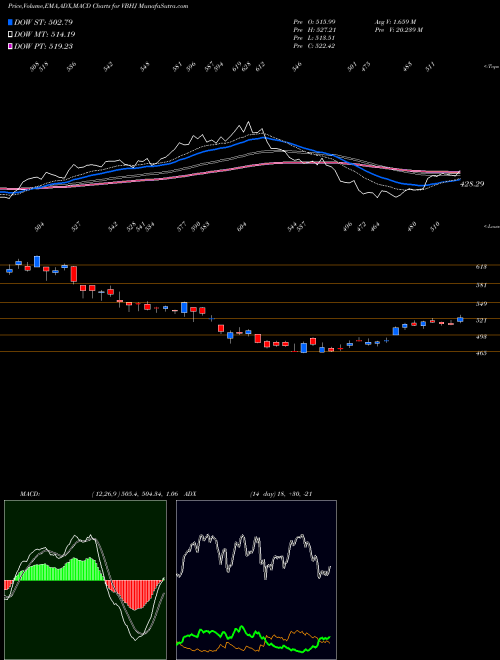Click the blue DOW ST legend swatch

click(11, 22)
